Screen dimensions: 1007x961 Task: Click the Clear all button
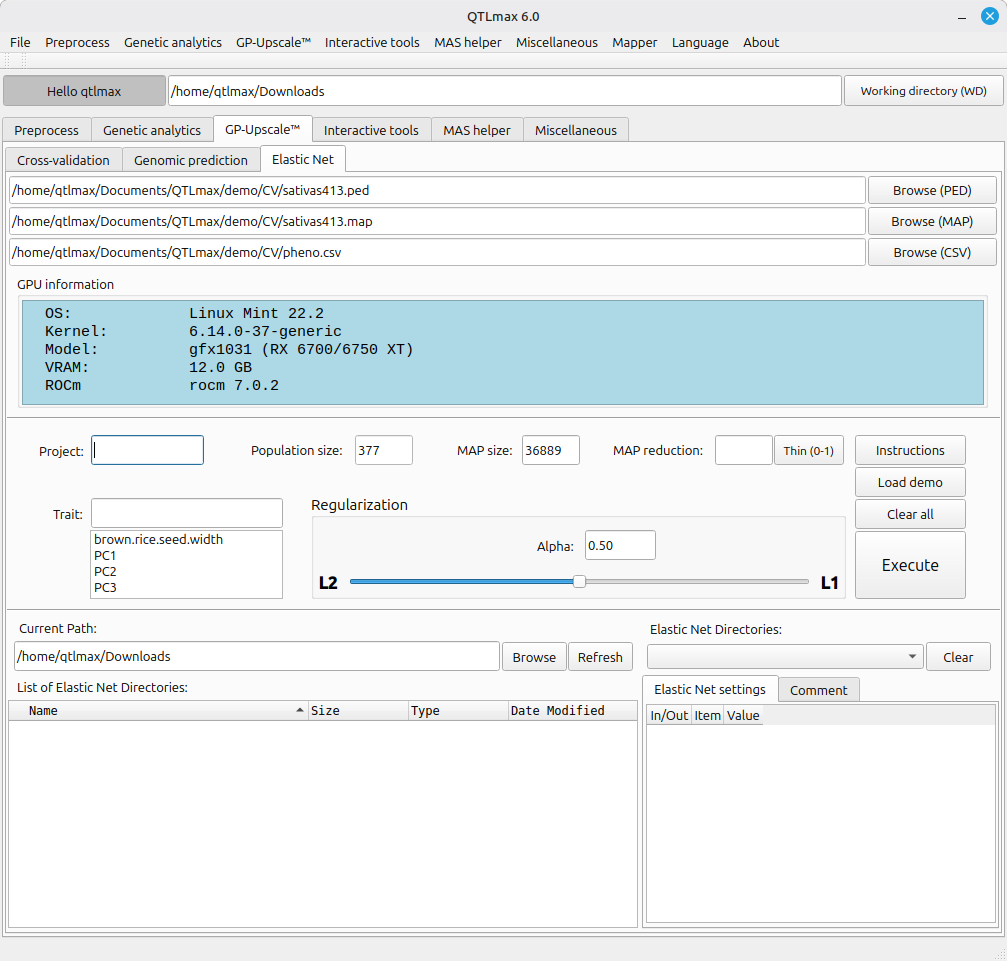tap(909, 514)
